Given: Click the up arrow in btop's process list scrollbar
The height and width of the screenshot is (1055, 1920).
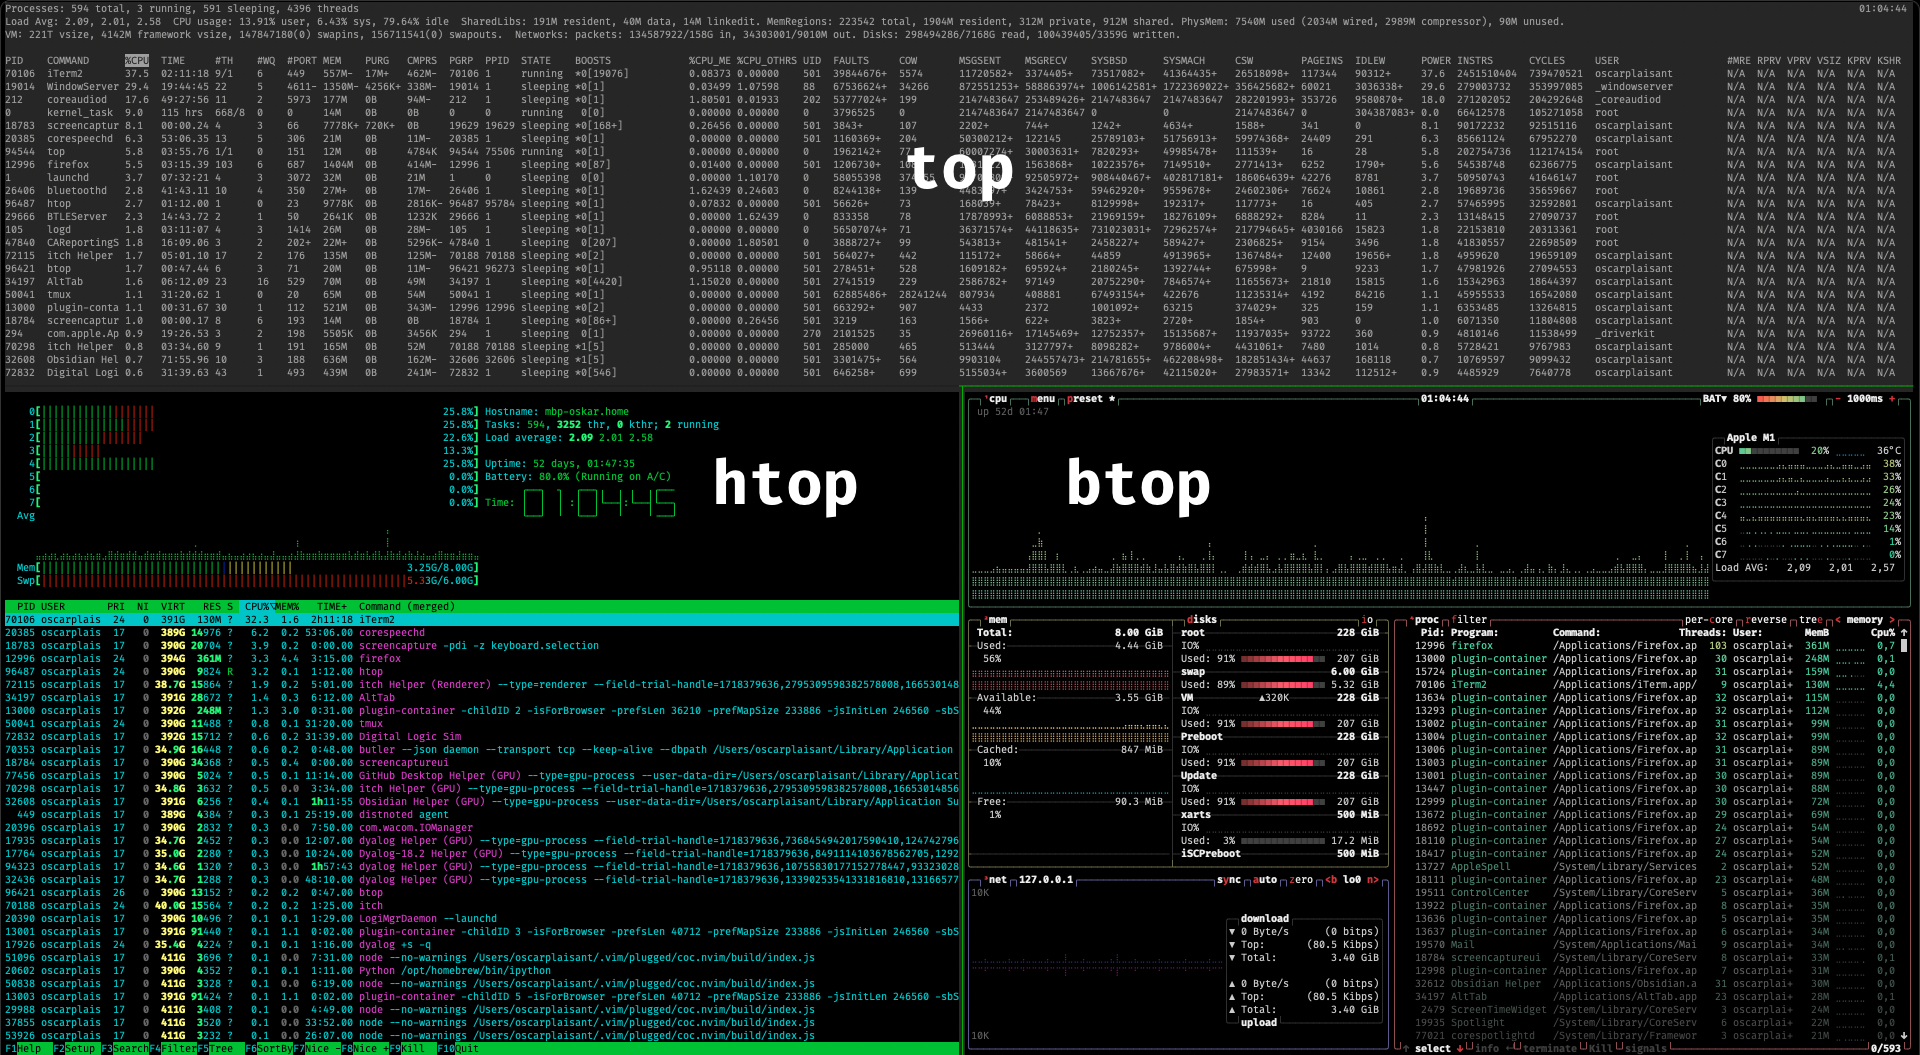Looking at the screenshot, I should tap(1903, 633).
